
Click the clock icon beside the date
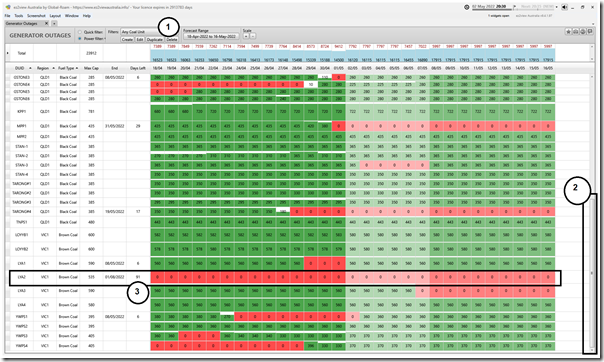(x=466, y=7)
